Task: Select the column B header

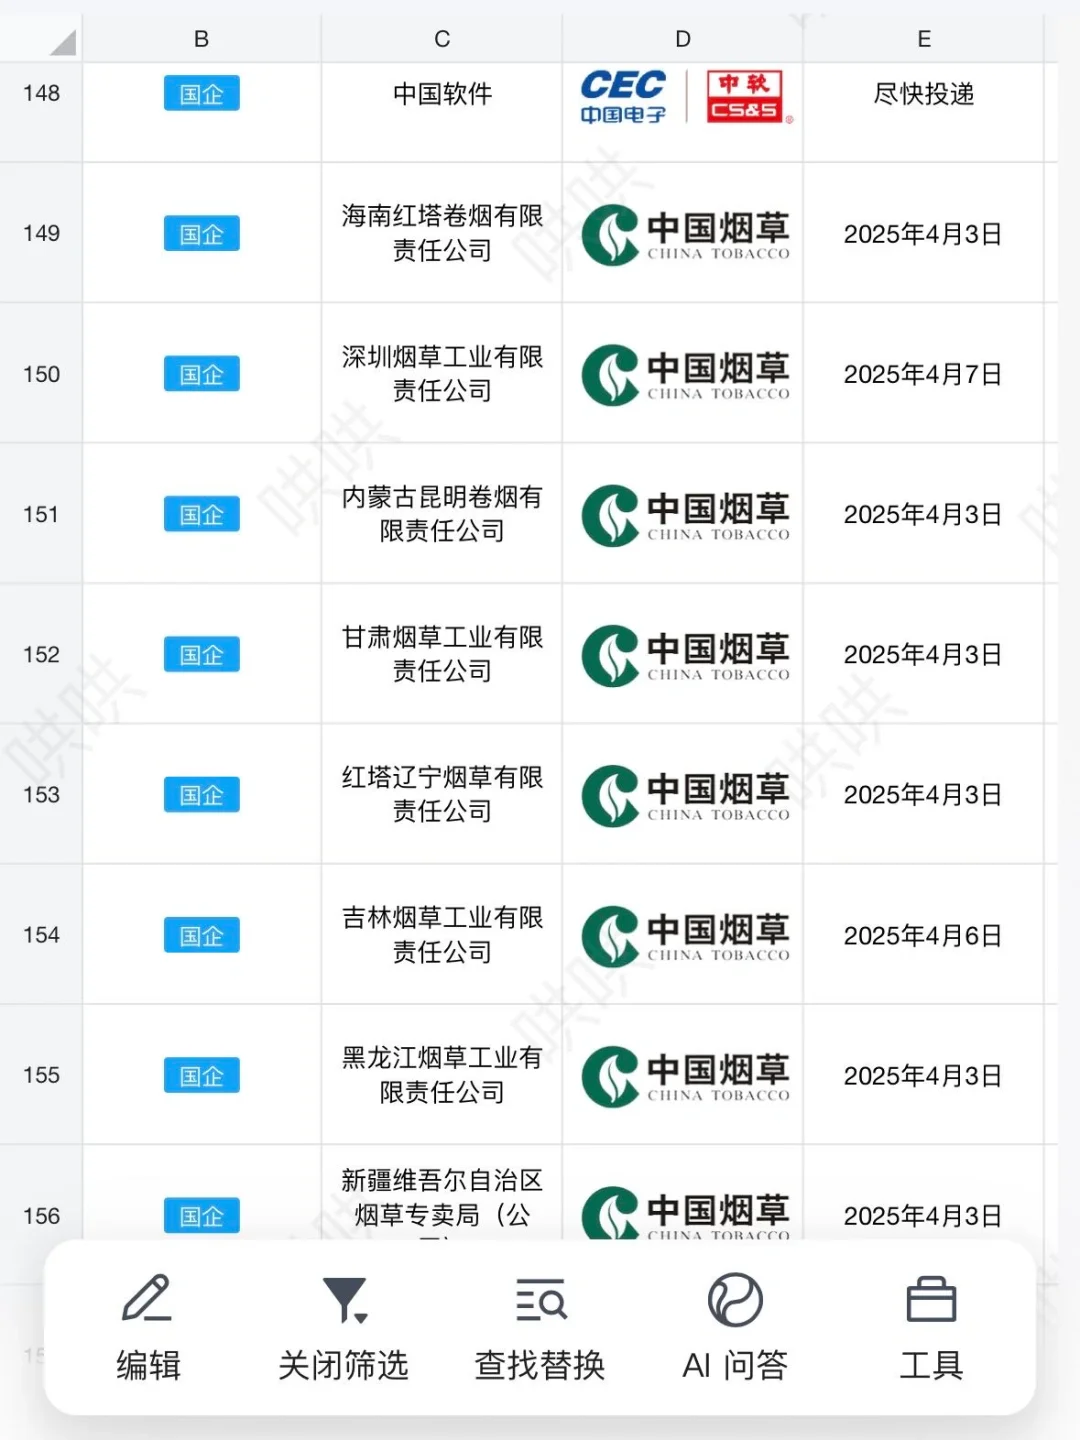Action: pyautogui.click(x=201, y=39)
